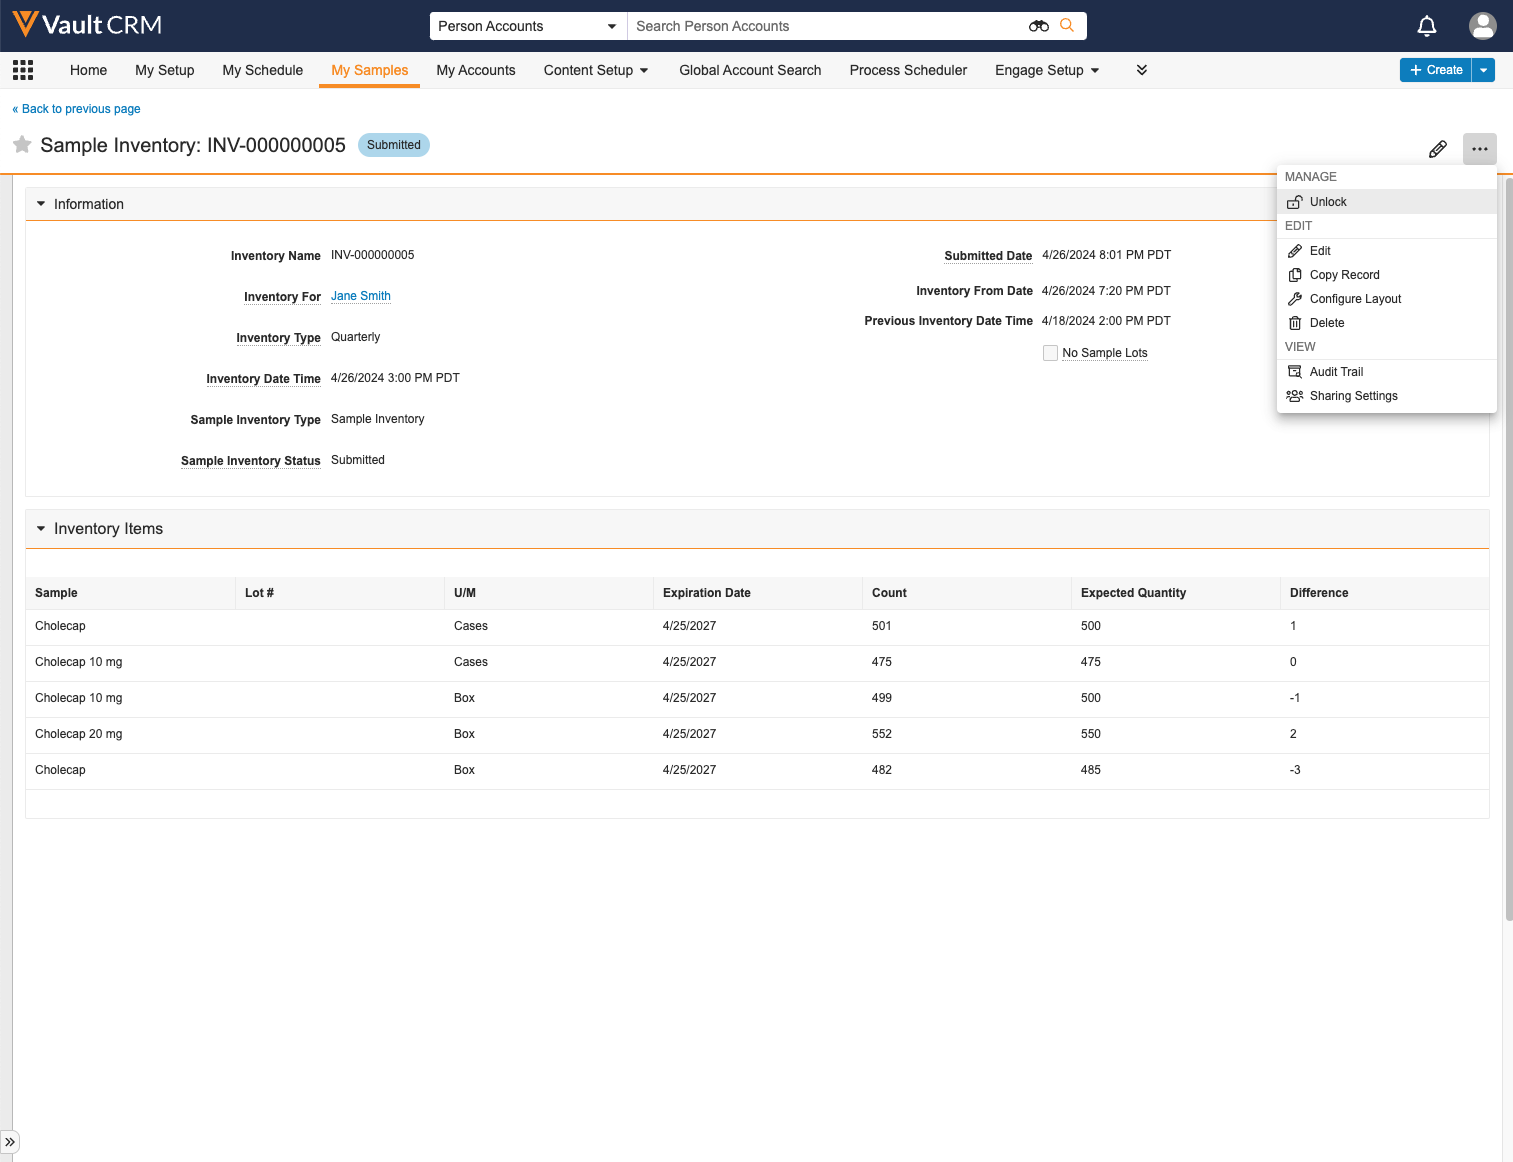Open the user profile avatar
Screen dimensions: 1513x1162
pyautogui.click(x=1482, y=26)
